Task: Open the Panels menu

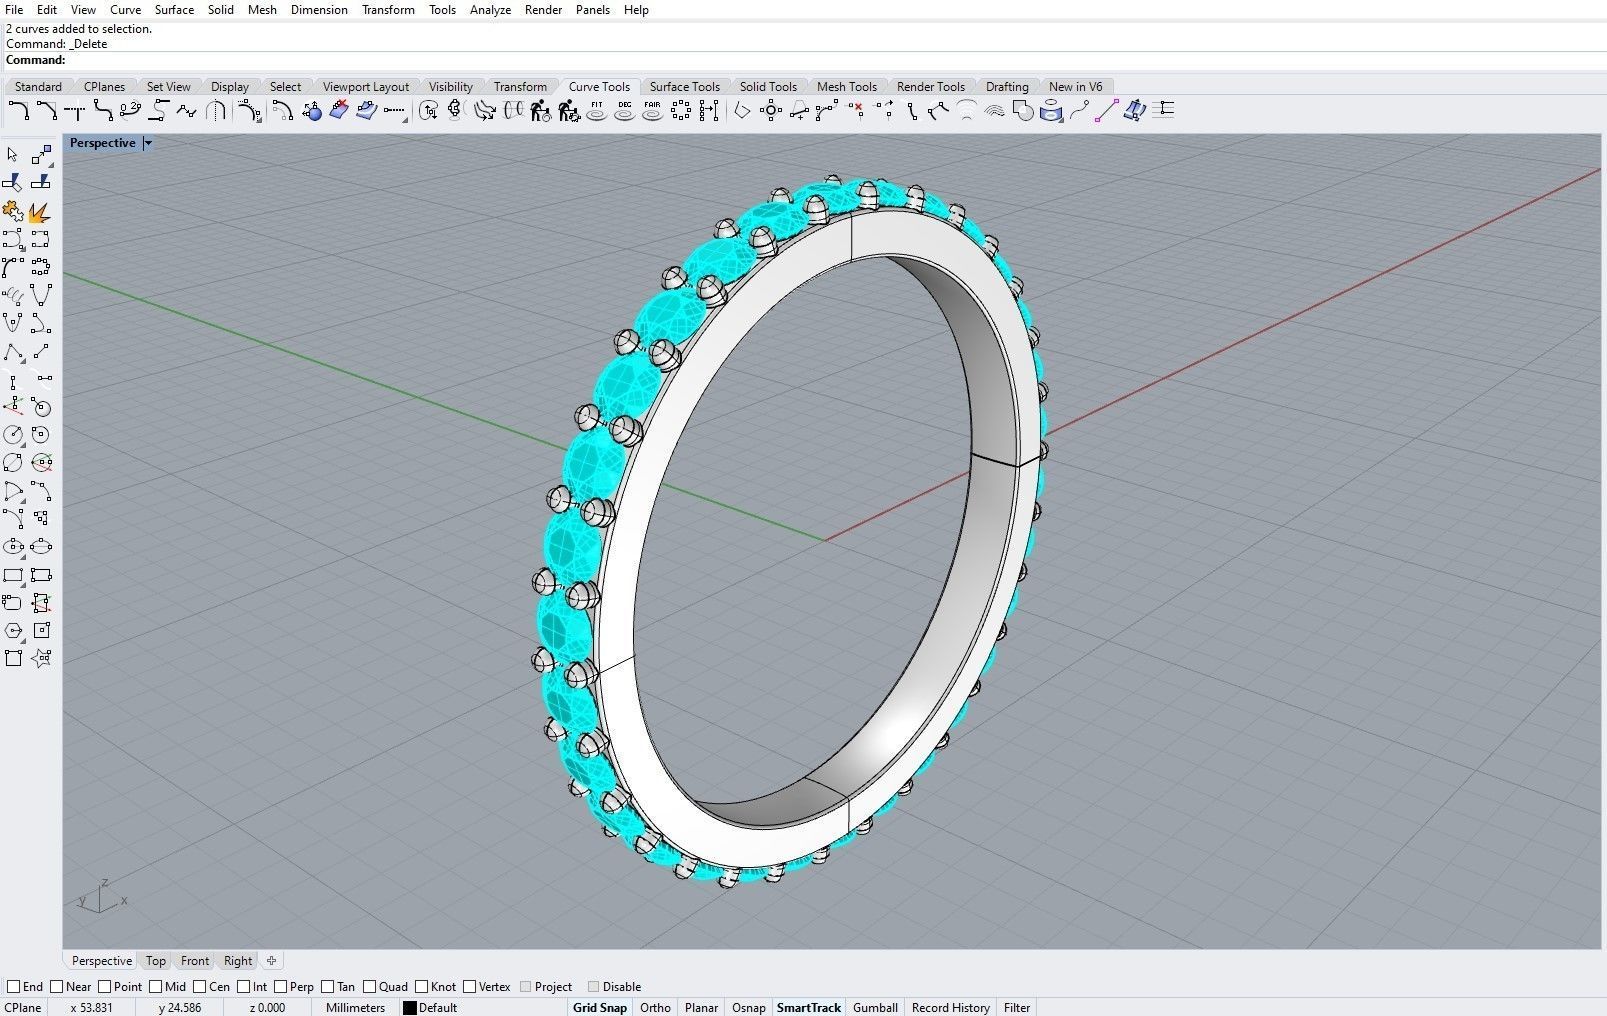Action: coord(593,10)
